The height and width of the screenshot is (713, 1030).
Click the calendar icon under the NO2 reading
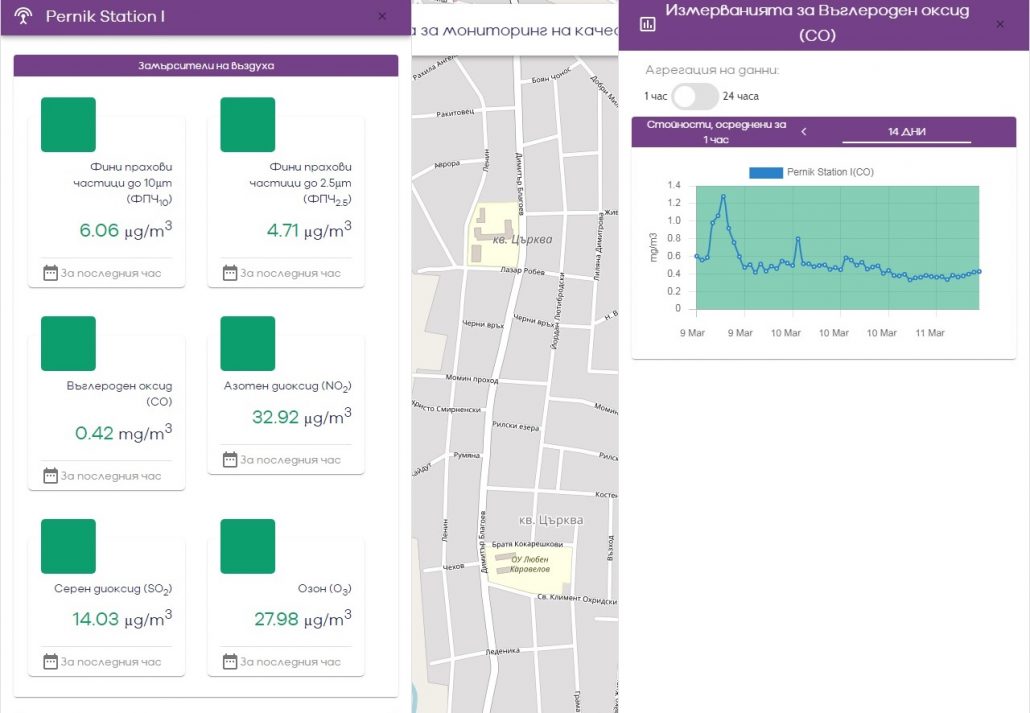230,460
